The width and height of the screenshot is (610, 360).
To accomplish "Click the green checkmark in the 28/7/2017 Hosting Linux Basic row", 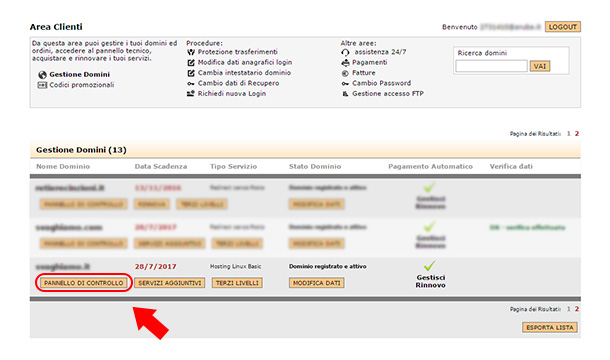I will pos(429,266).
